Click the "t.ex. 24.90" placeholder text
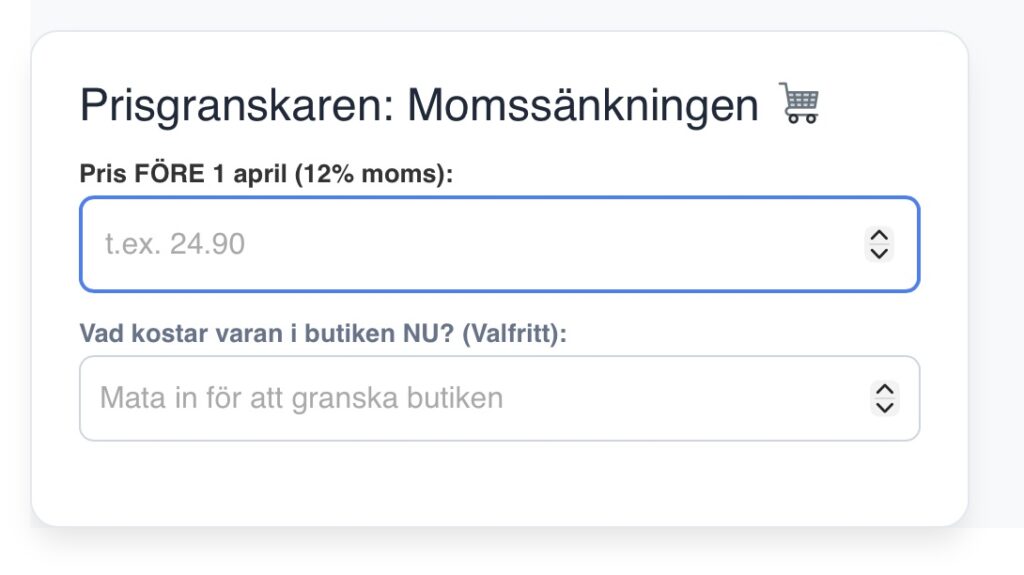This screenshot has height=575, width=1024. pyautogui.click(x=175, y=244)
